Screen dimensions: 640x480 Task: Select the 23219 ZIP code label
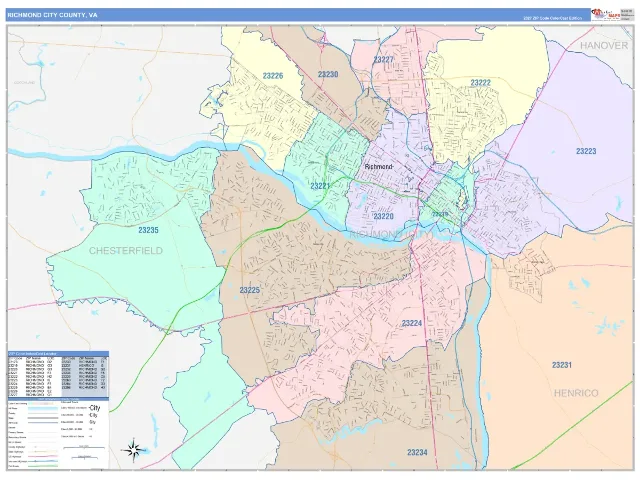440,214
